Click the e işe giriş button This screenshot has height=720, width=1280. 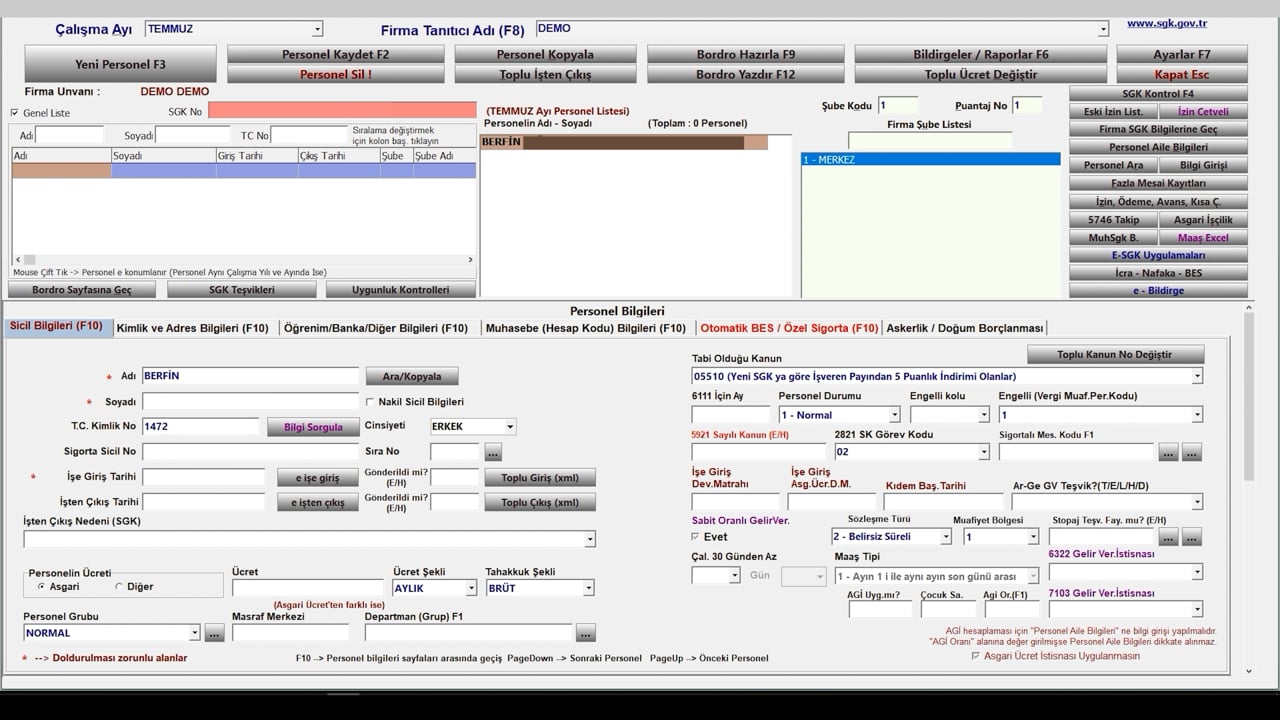[317, 478]
